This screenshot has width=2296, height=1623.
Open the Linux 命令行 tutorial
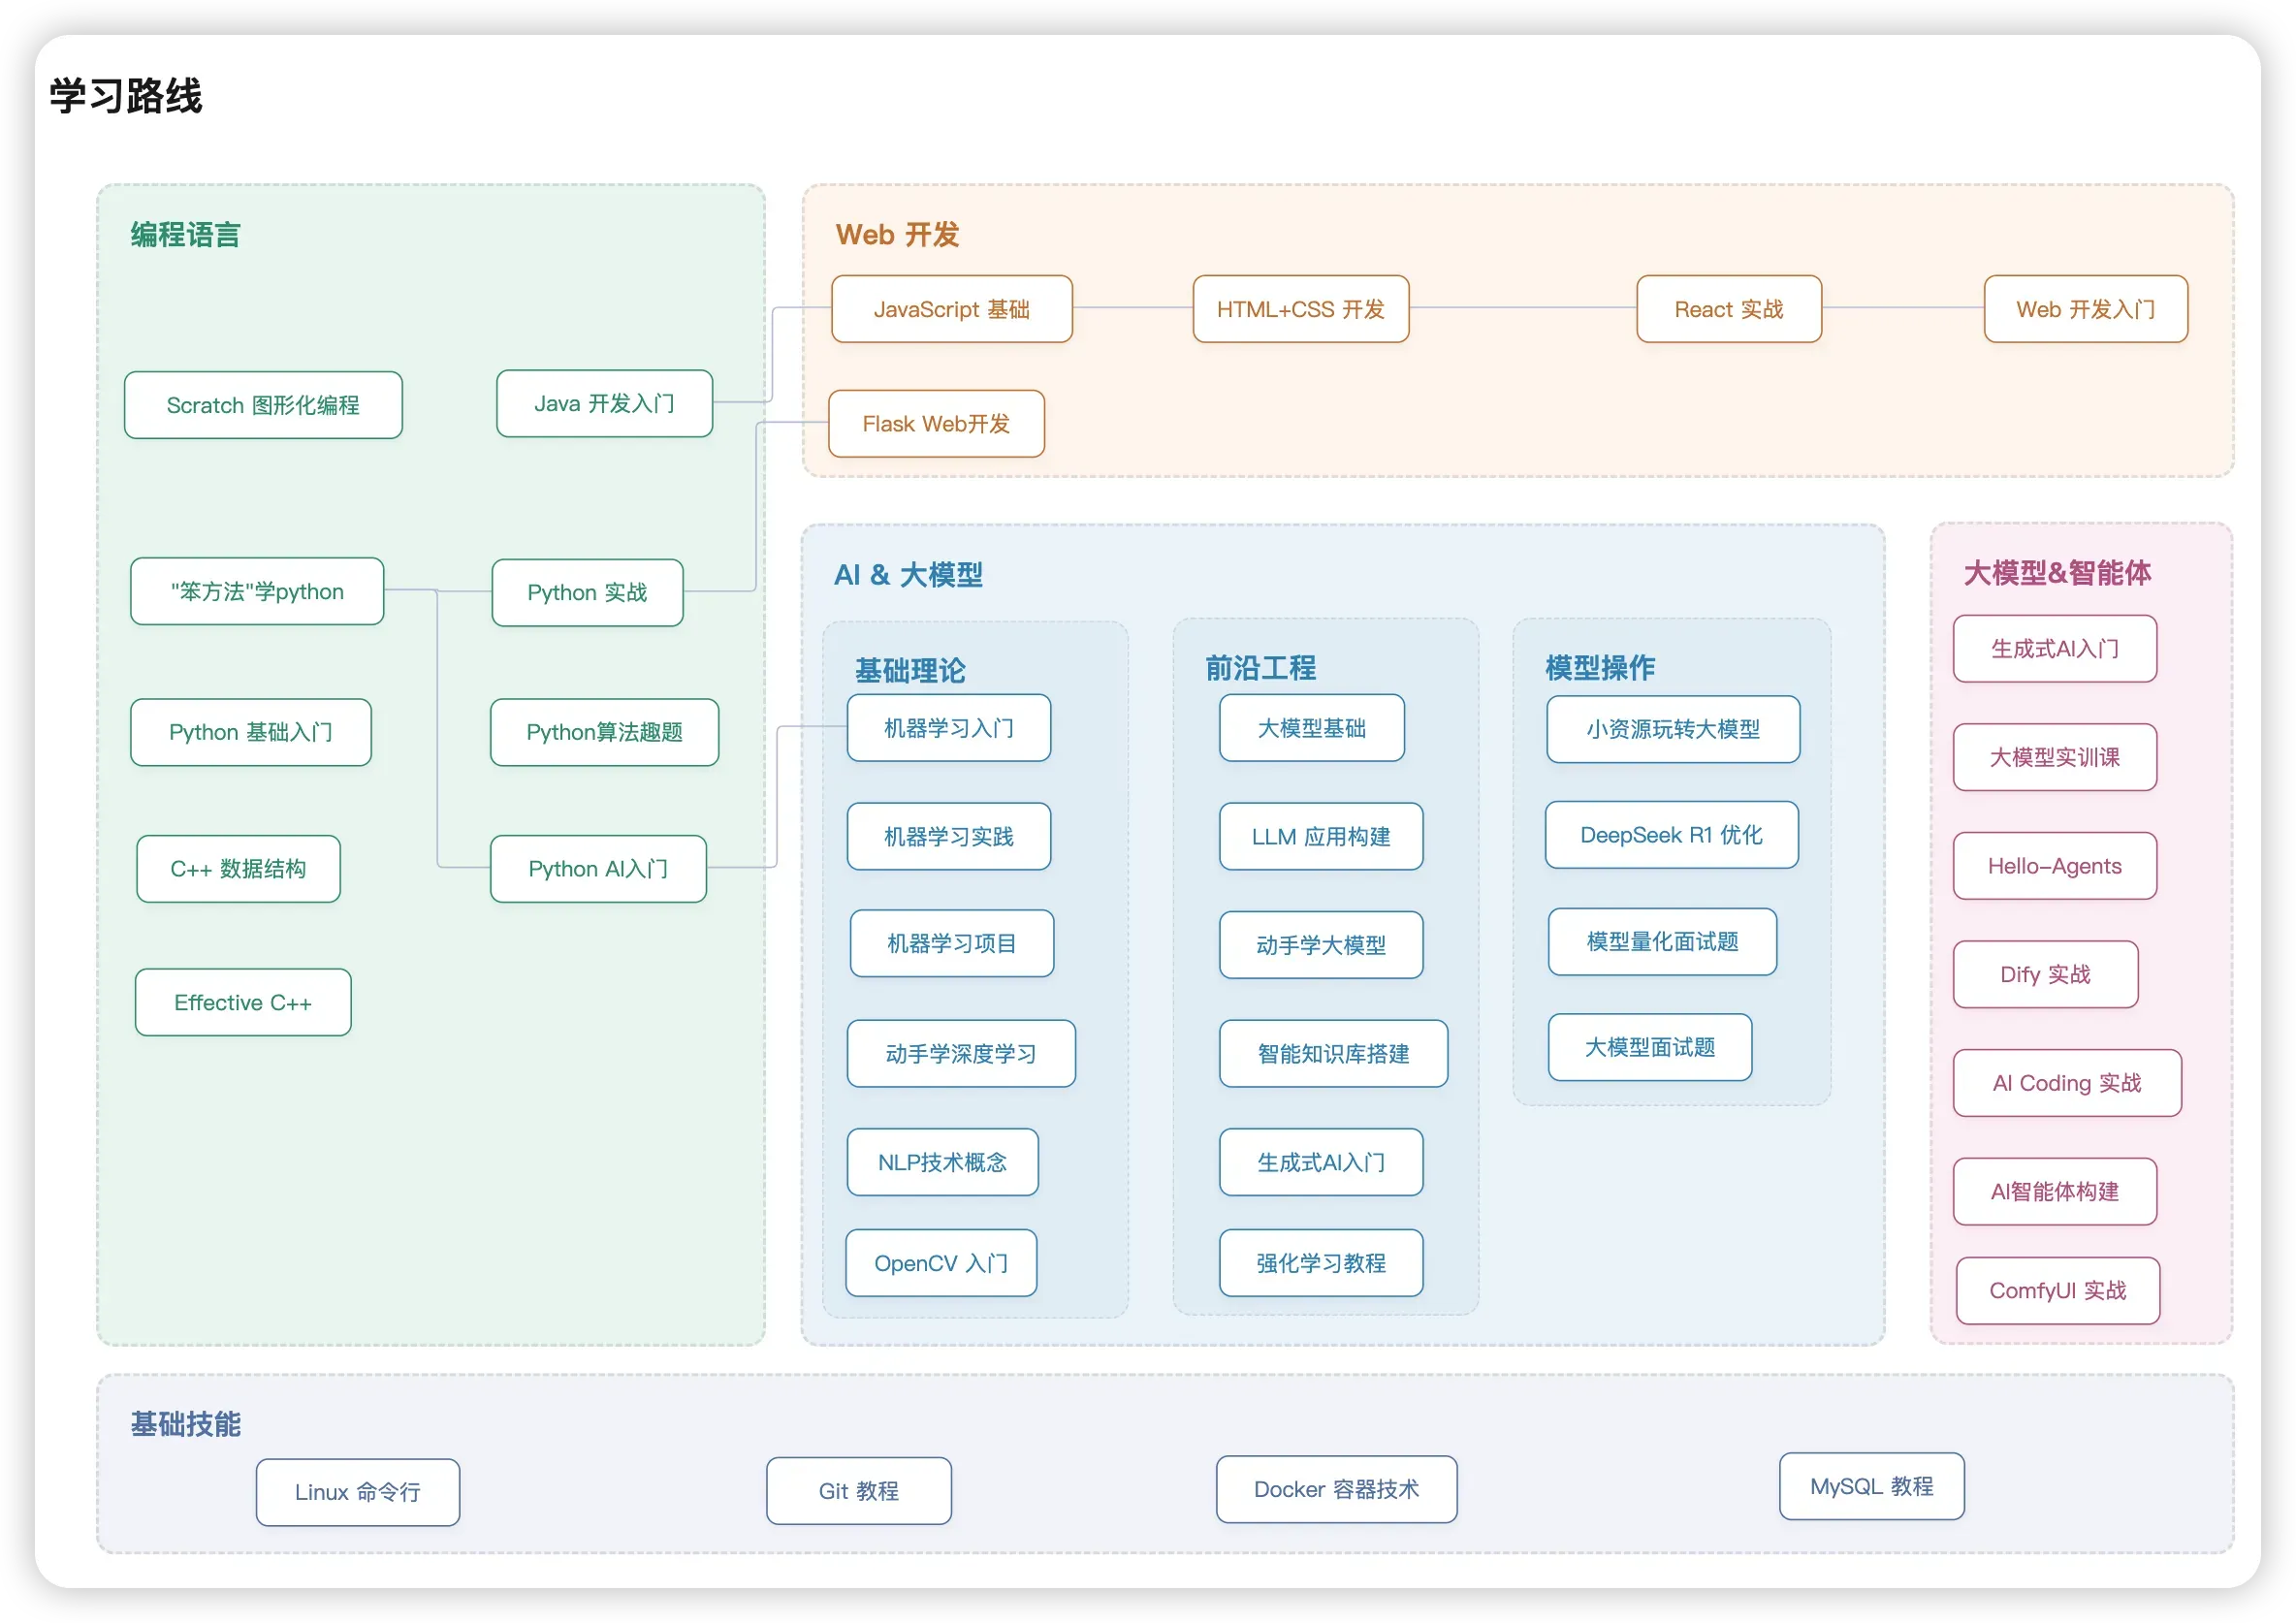tap(357, 1492)
